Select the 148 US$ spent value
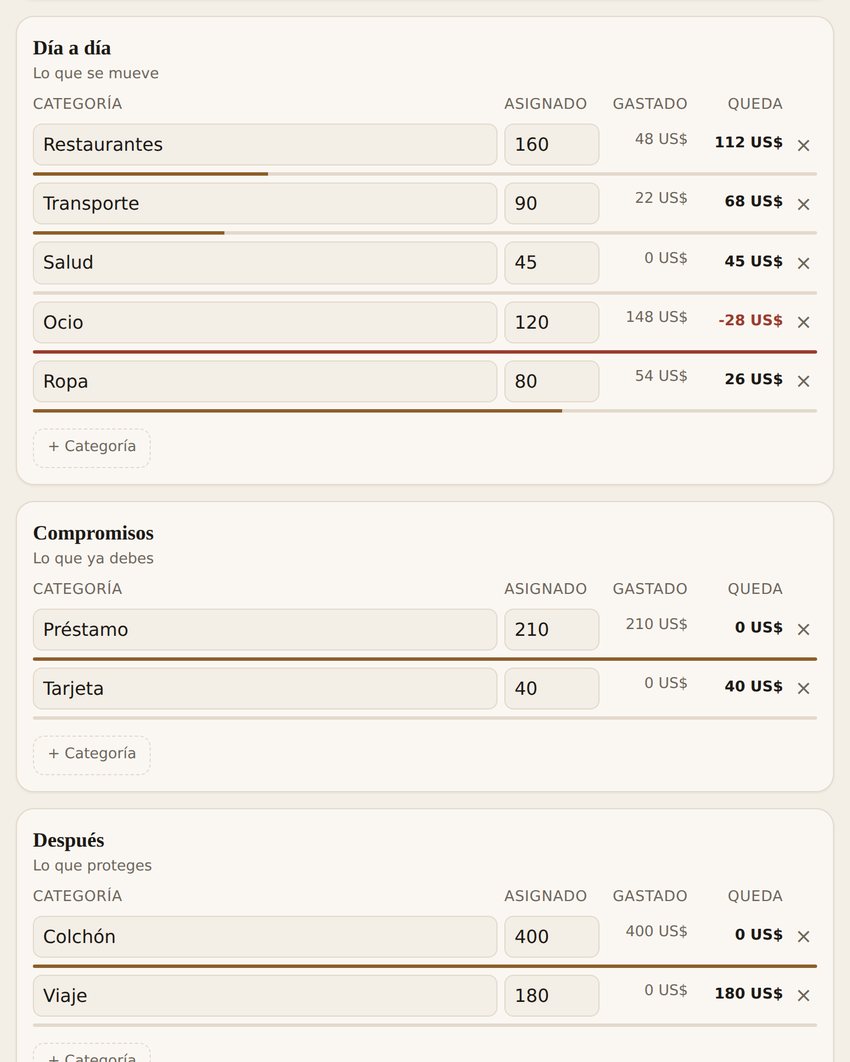850x1062 pixels. tap(656, 316)
